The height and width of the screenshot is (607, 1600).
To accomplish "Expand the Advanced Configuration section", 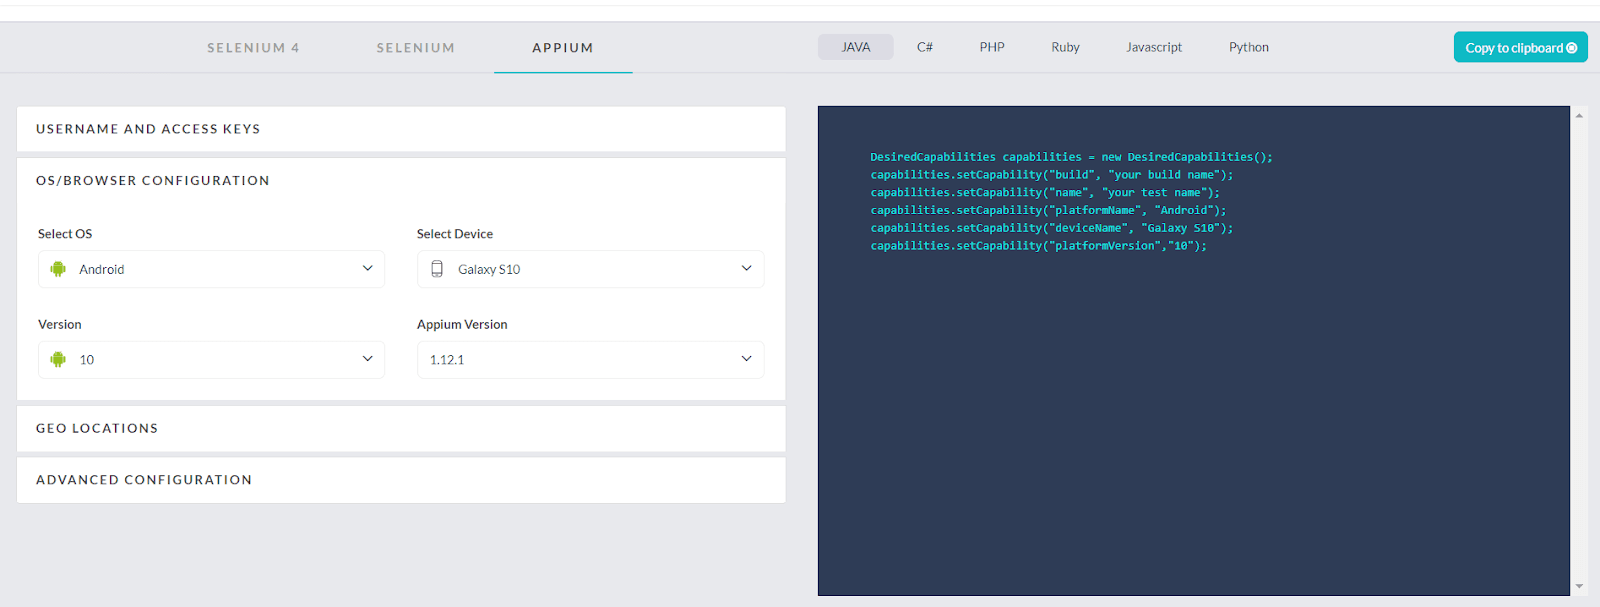I will click(401, 480).
